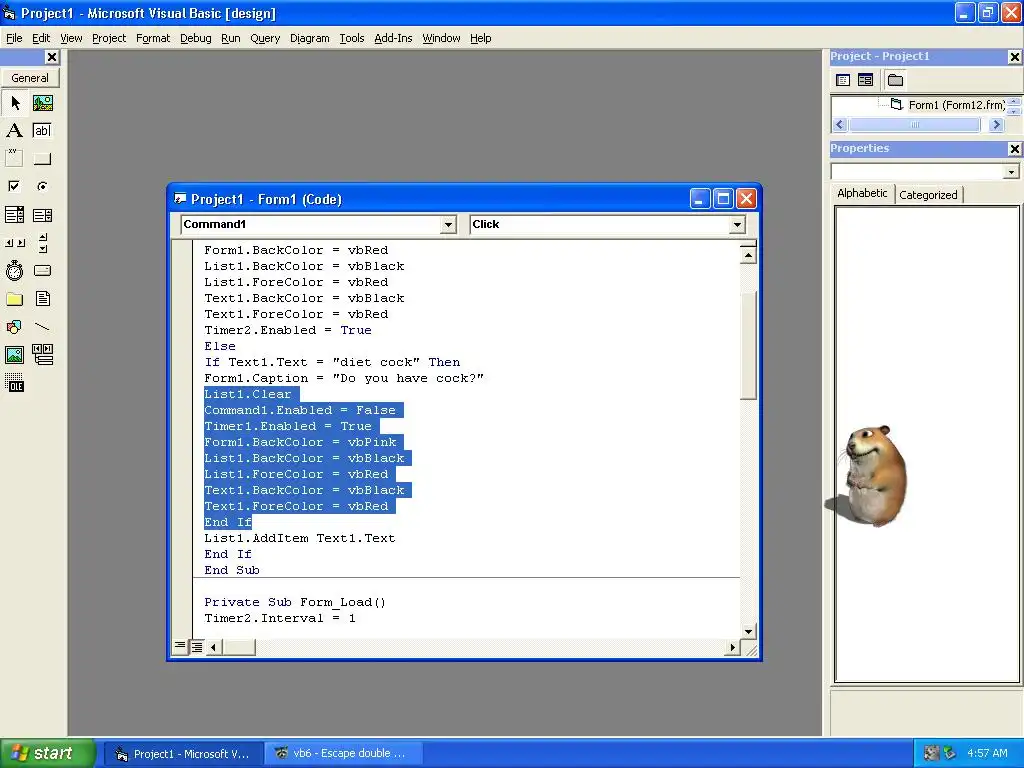Select the CheckBox control tool

[x=15, y=187]
